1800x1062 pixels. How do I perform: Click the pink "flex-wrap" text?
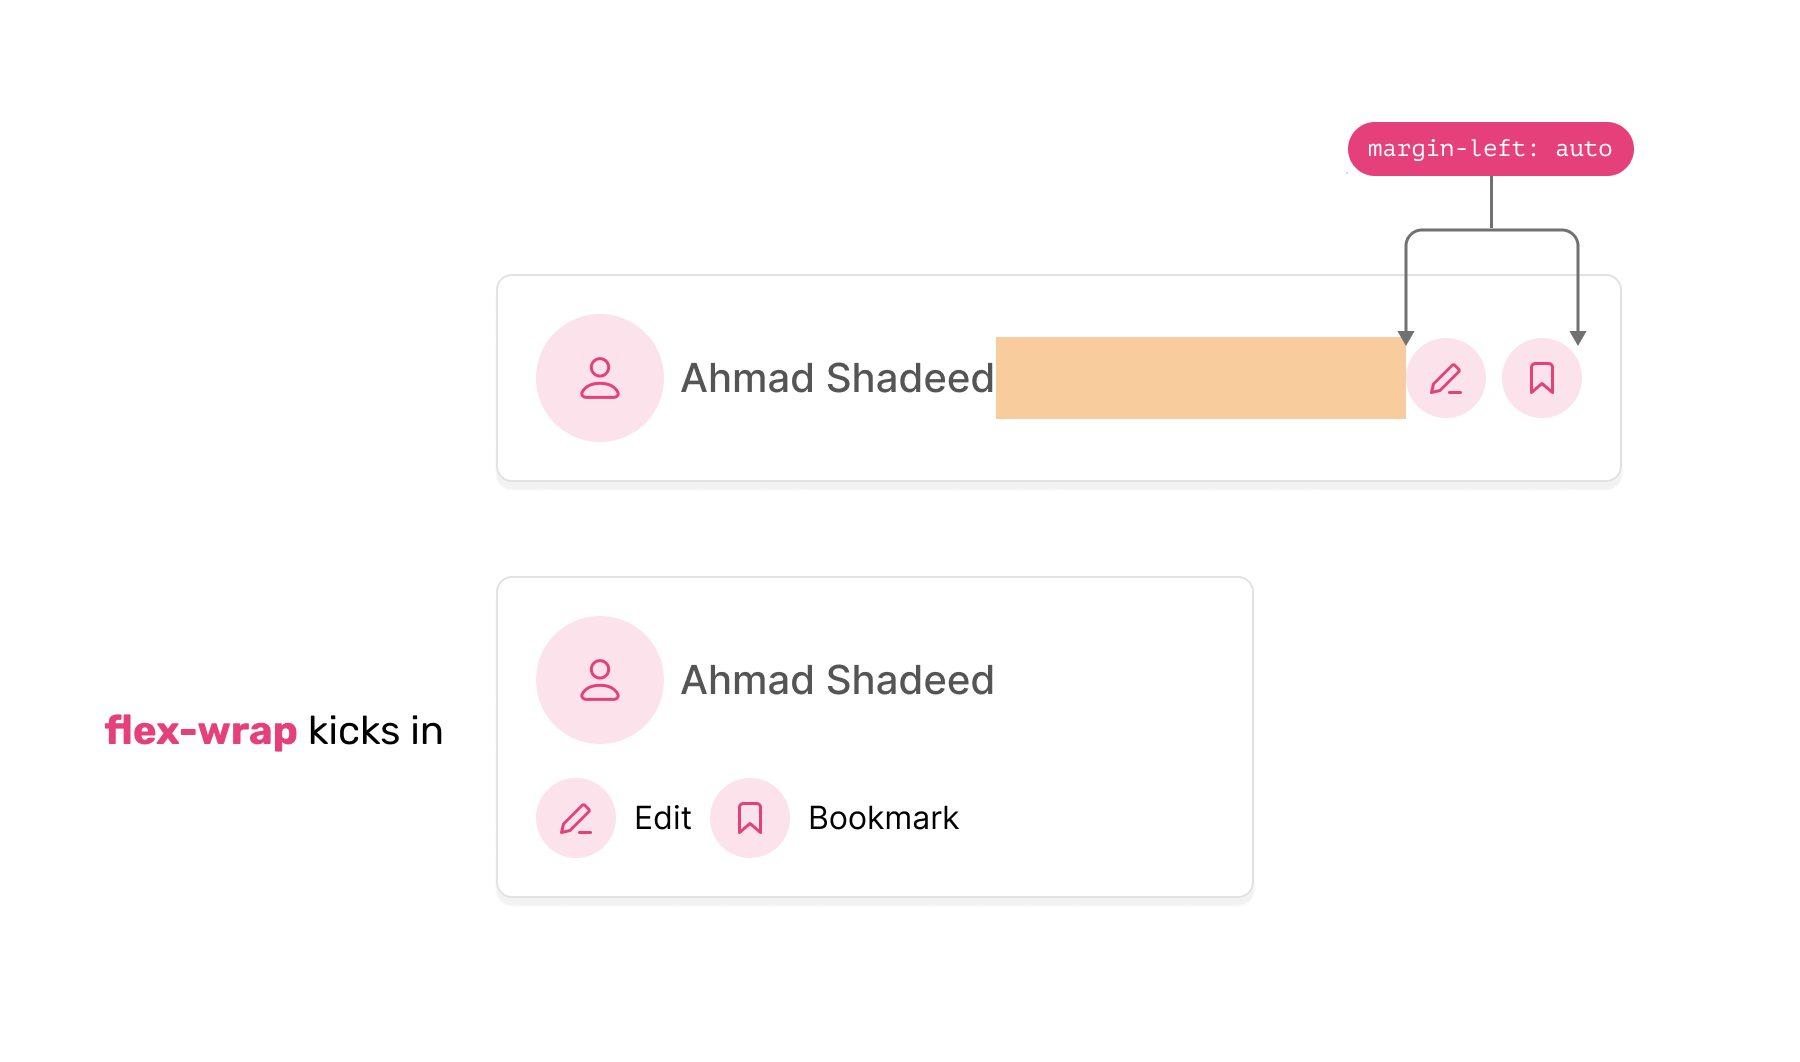pos(201,731)
